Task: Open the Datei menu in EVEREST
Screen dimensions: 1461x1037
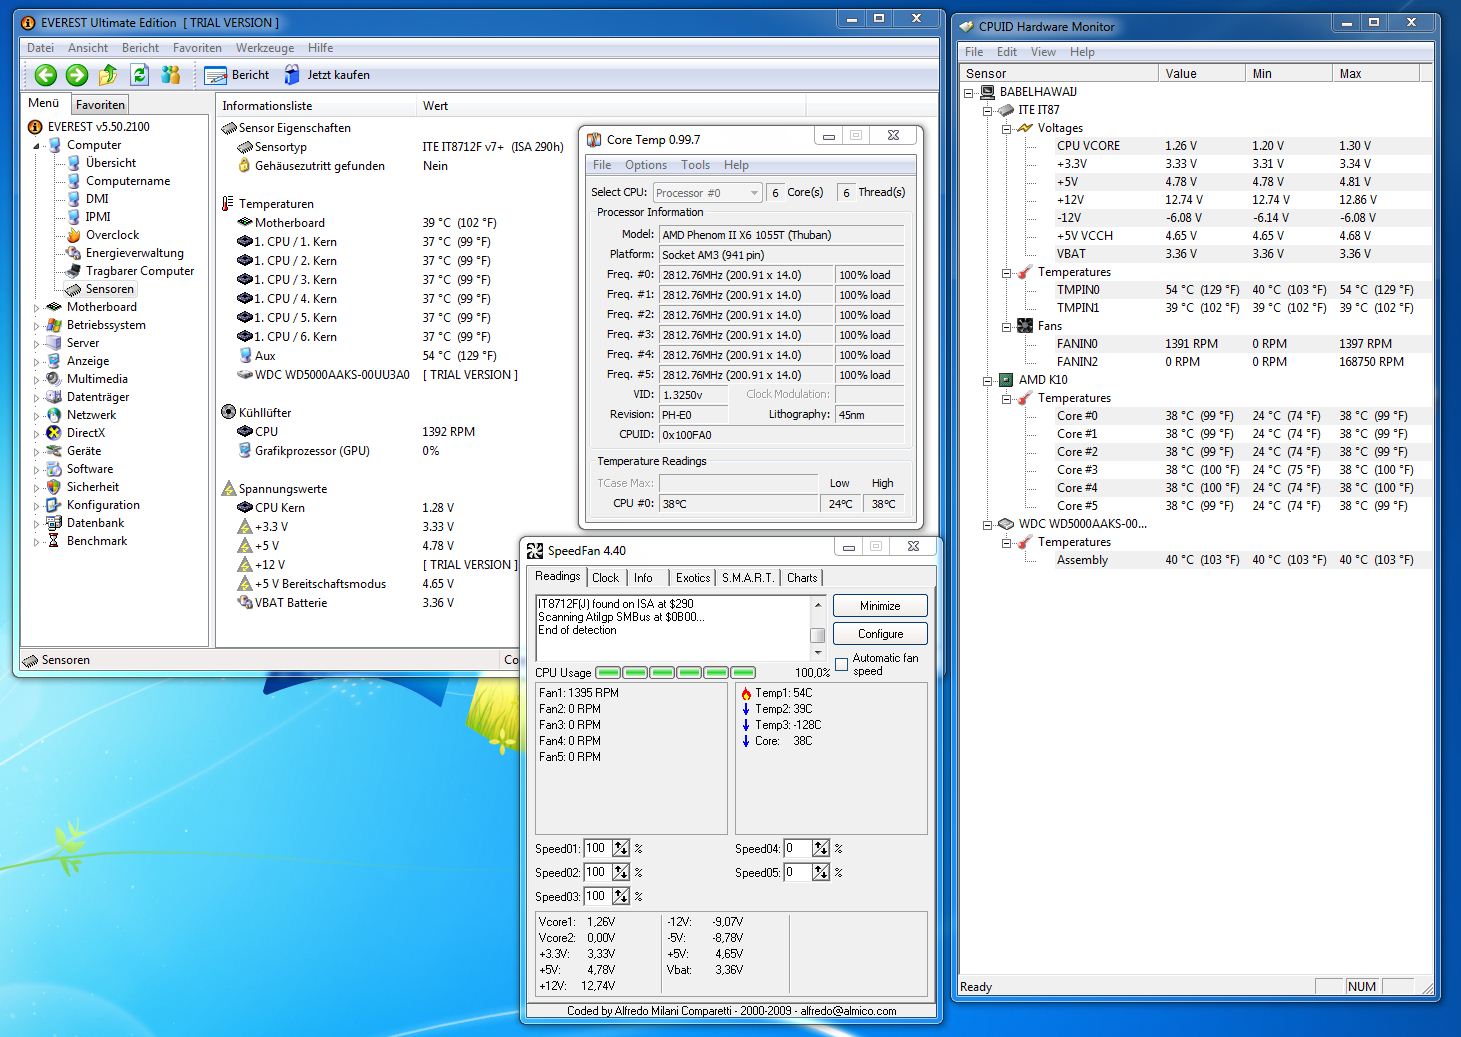Action: (x=41, y=48)
